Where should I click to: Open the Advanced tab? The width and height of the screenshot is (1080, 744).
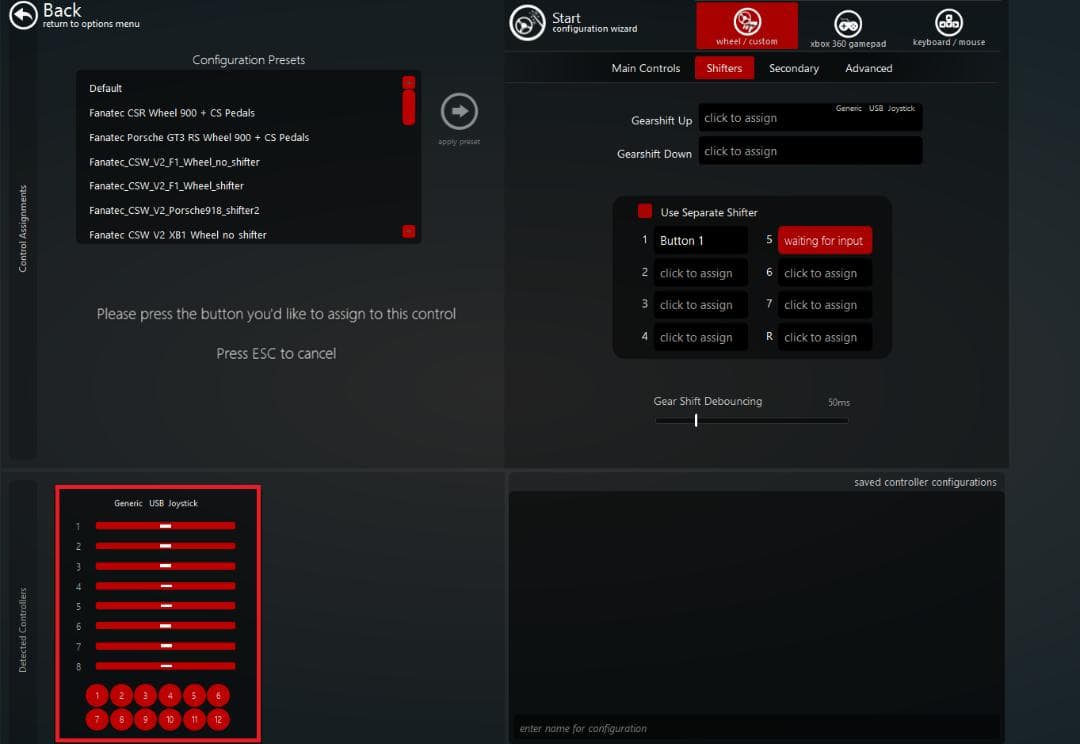click(868, 68)
